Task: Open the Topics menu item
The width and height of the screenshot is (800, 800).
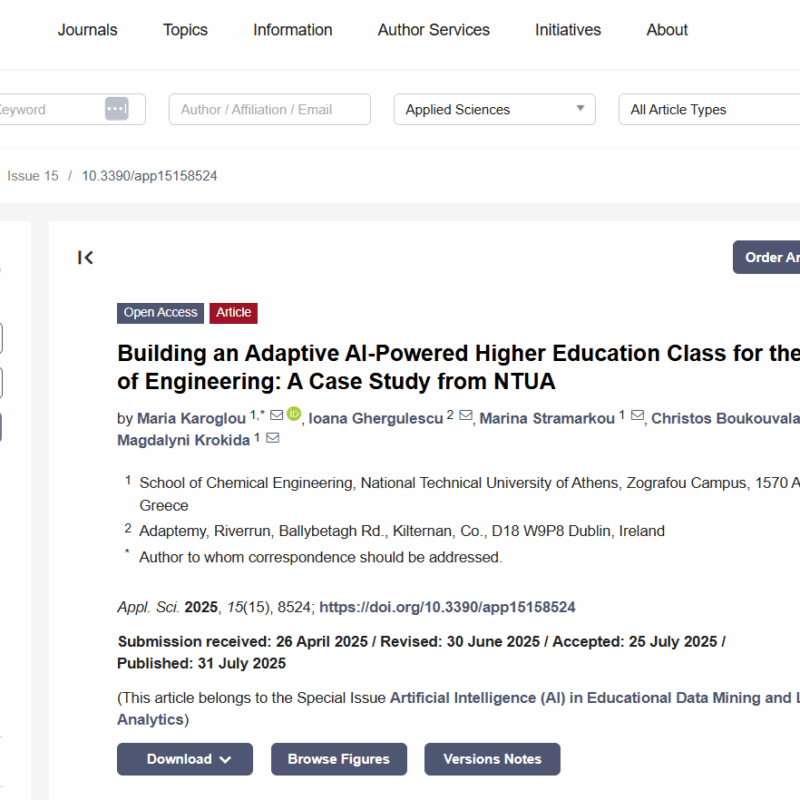Action: [x=185, y=30]
